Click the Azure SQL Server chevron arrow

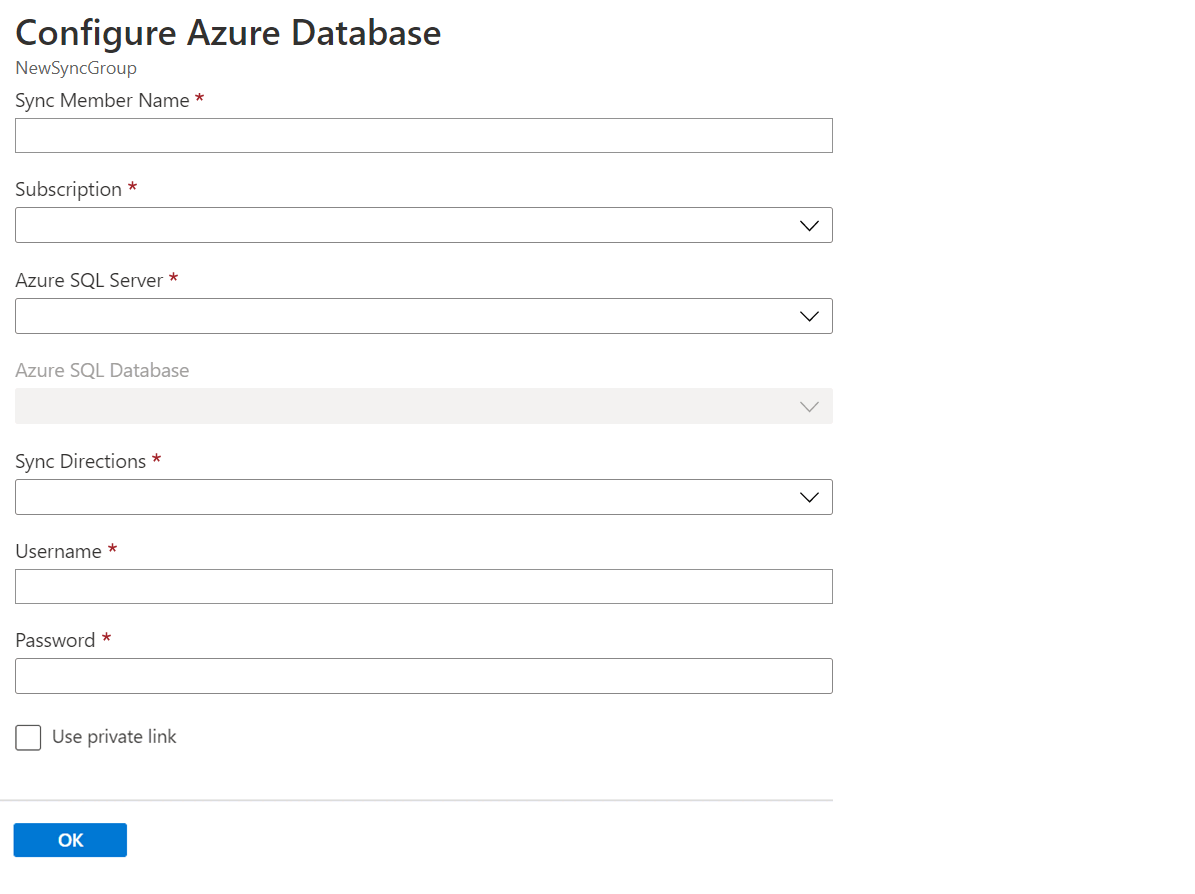click(809, 315)
